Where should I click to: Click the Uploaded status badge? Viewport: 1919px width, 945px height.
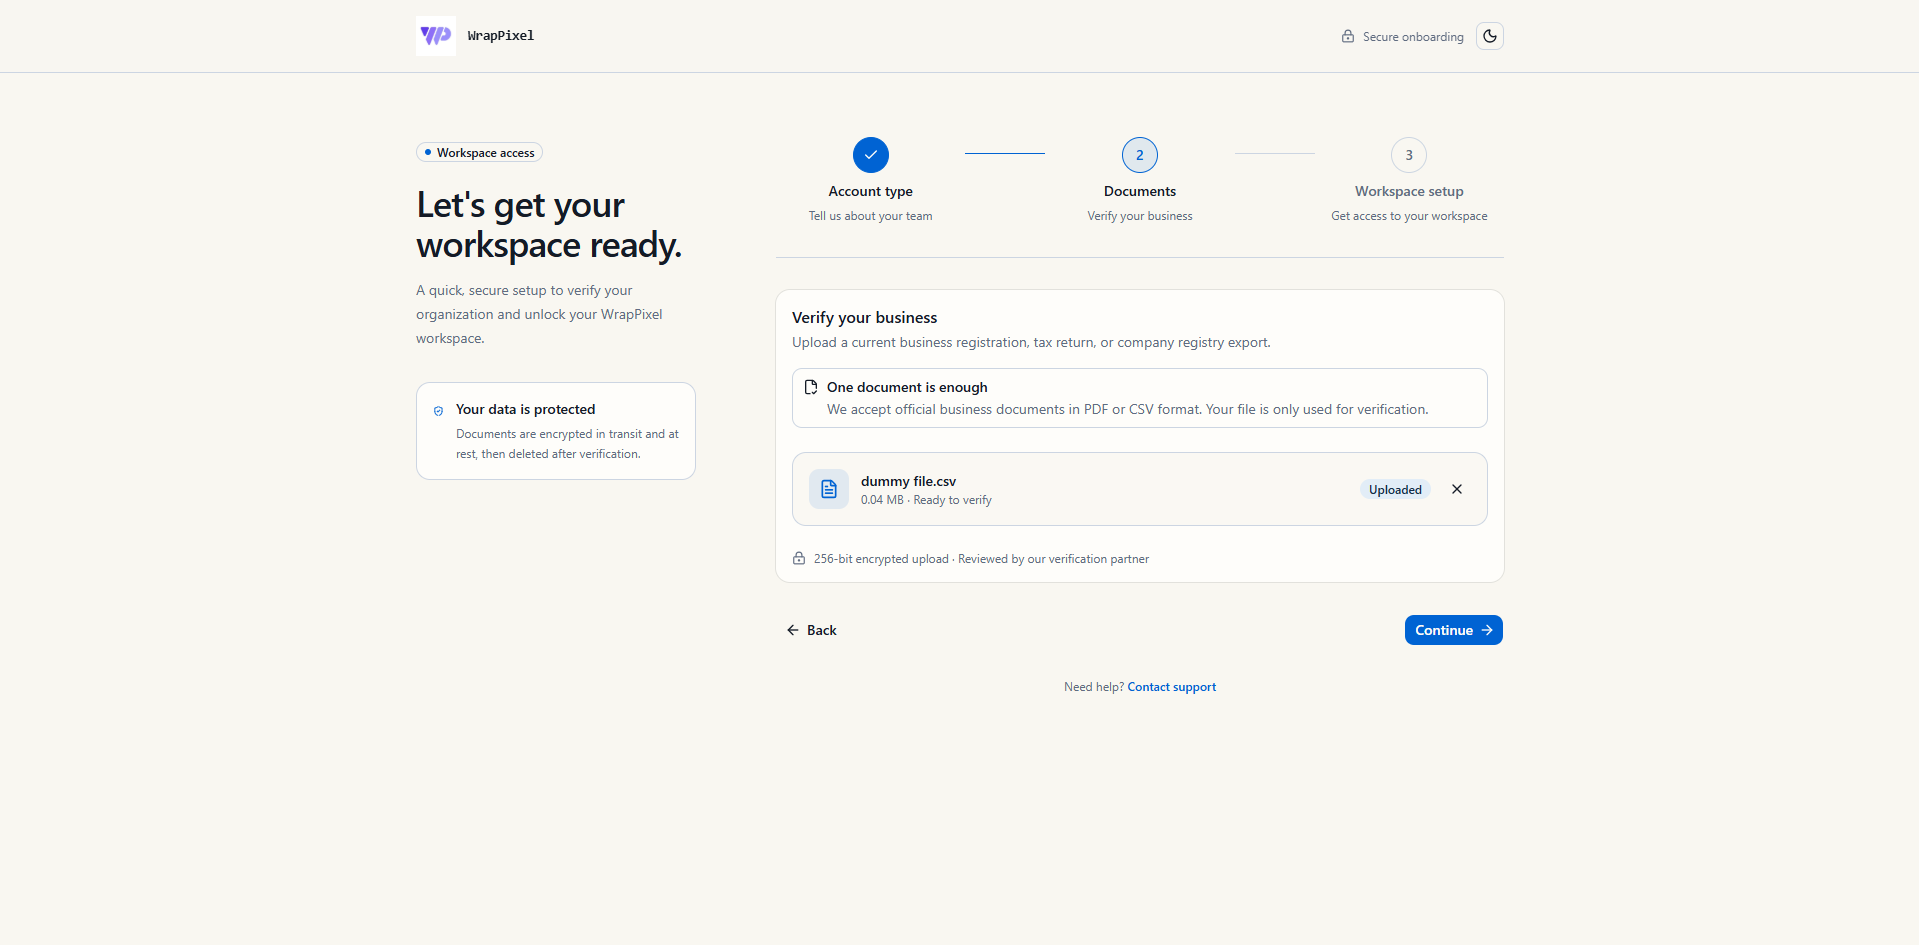pyautogui.click(x=1395, y=490)
